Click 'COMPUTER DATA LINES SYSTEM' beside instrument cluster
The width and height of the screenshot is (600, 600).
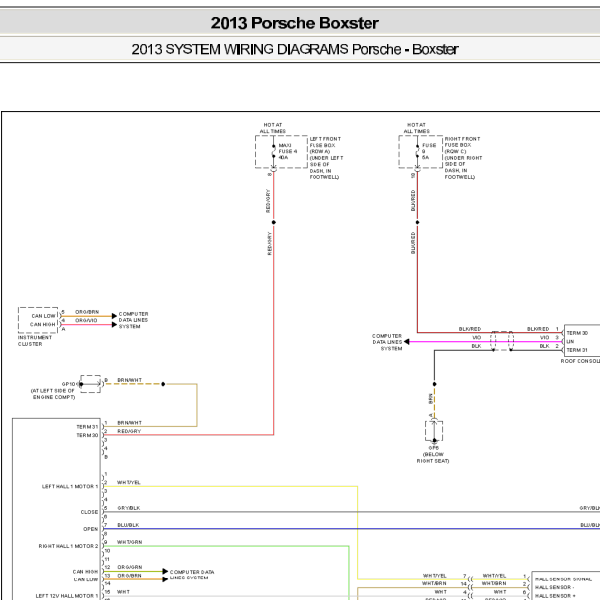pos(133,320)
